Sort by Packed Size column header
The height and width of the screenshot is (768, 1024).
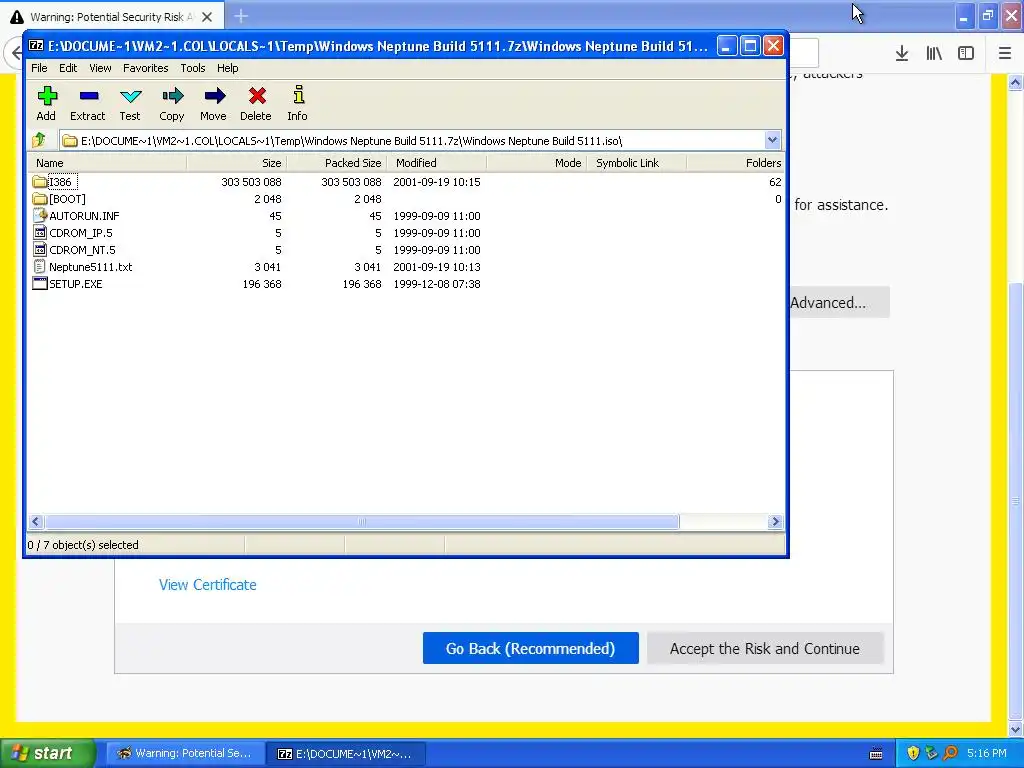click(336, 163)
